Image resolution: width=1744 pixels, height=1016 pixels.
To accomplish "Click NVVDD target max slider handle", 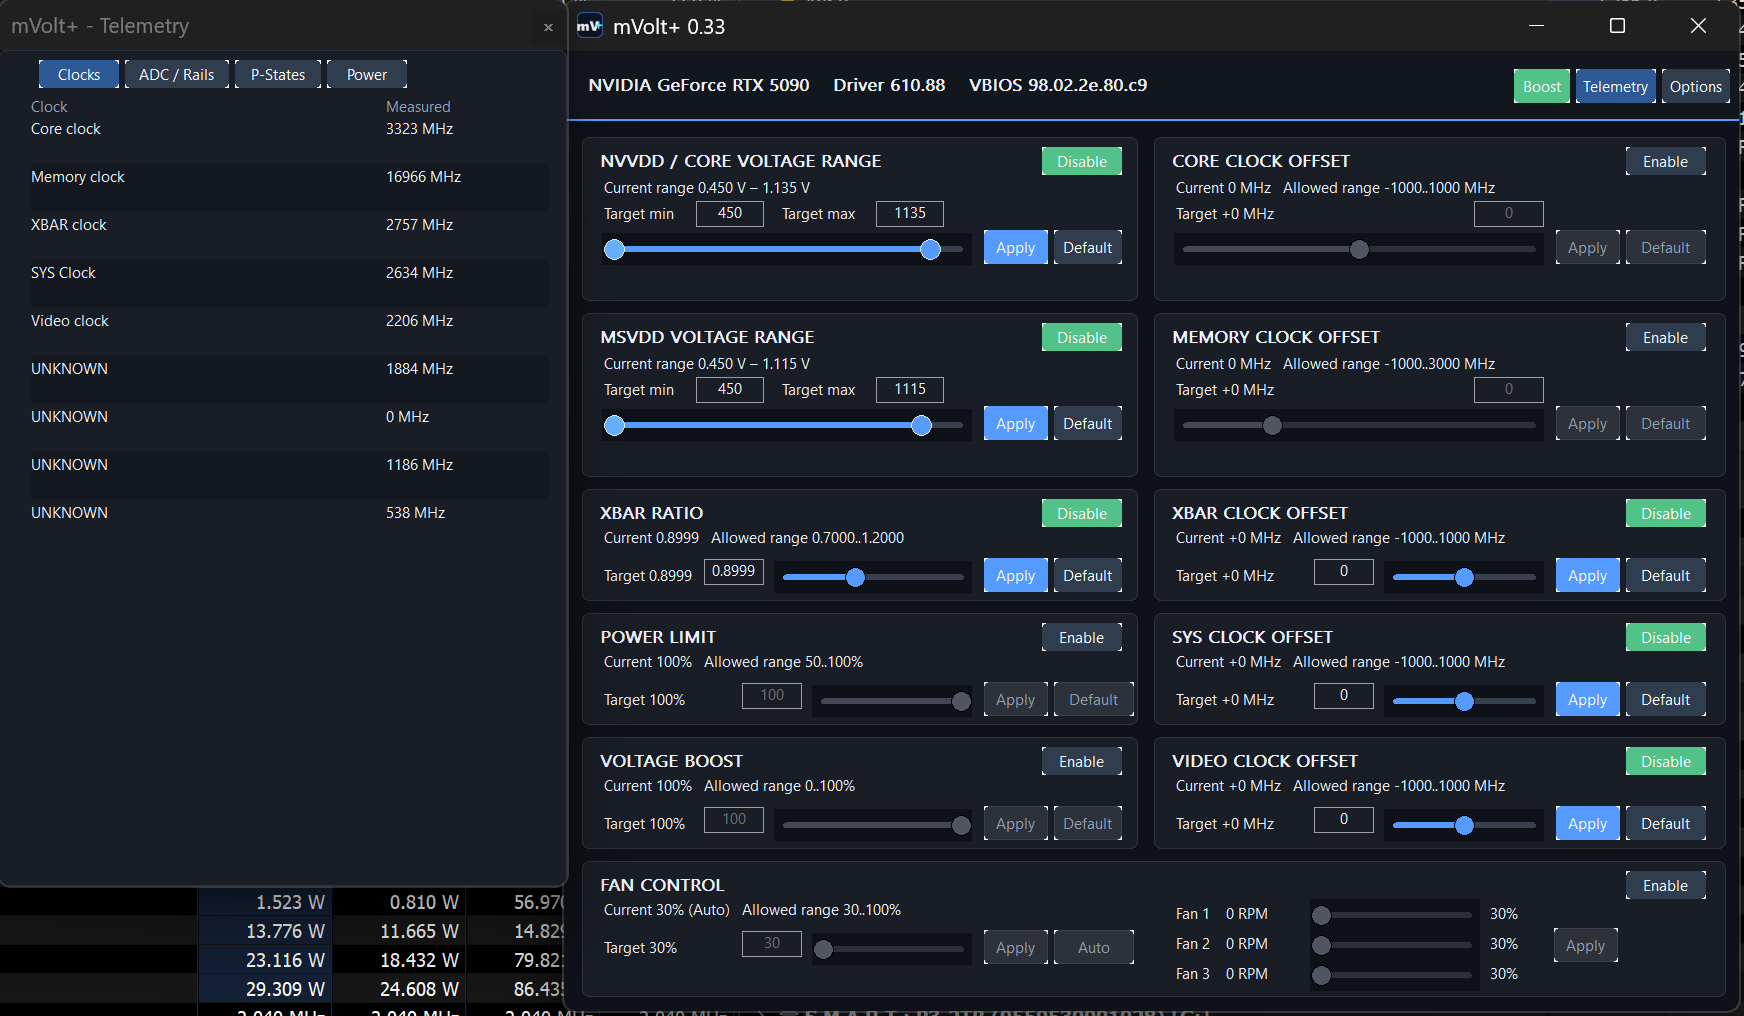I will (931, 249).
